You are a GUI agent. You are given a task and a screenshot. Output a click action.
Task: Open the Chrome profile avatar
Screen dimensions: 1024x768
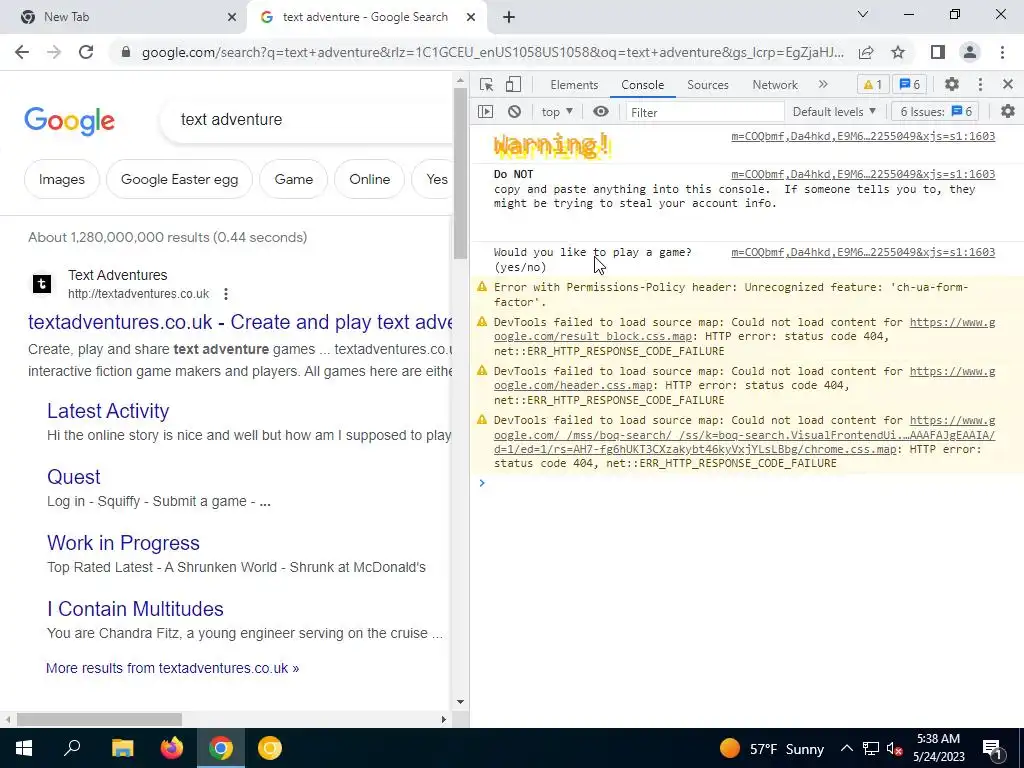(x=970, y=52)
